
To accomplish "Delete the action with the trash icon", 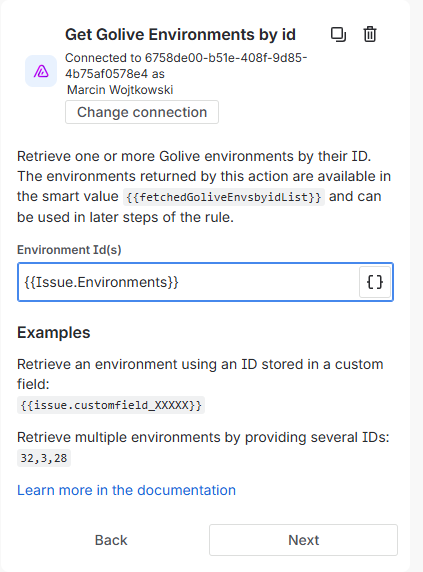I will [370, 35].
